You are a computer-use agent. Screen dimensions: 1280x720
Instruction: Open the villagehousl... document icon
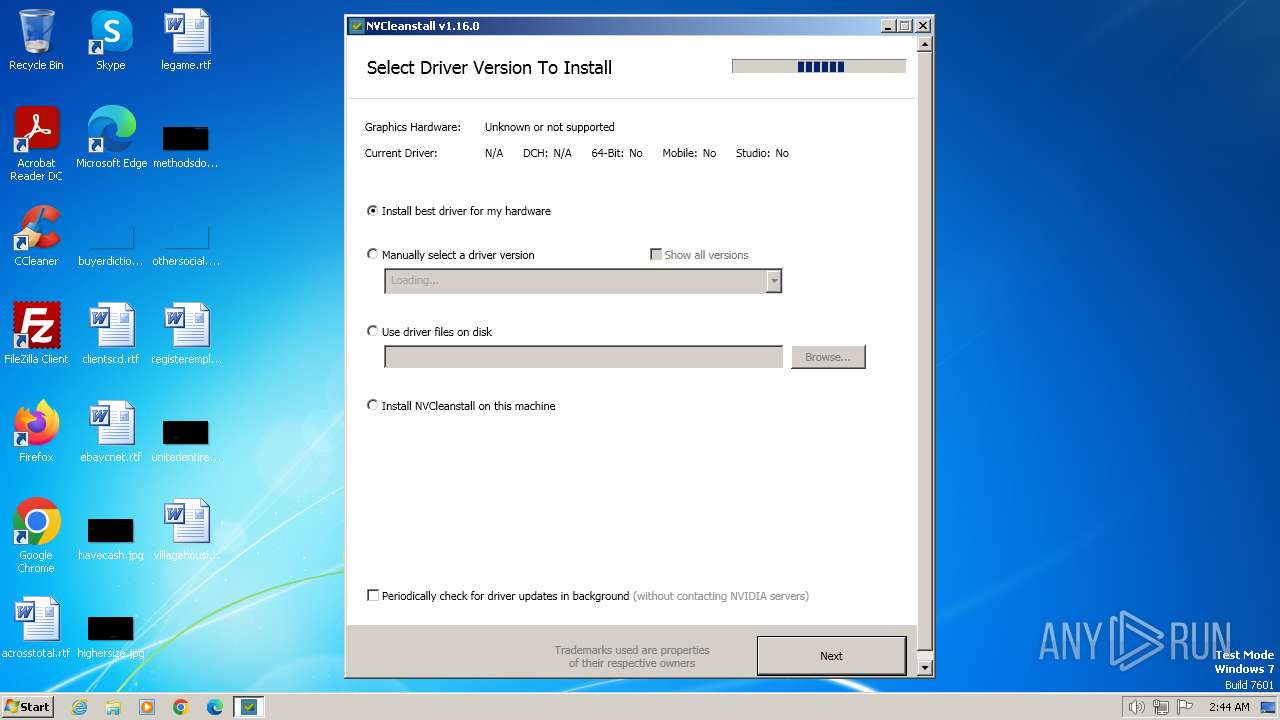pos(186,530)
